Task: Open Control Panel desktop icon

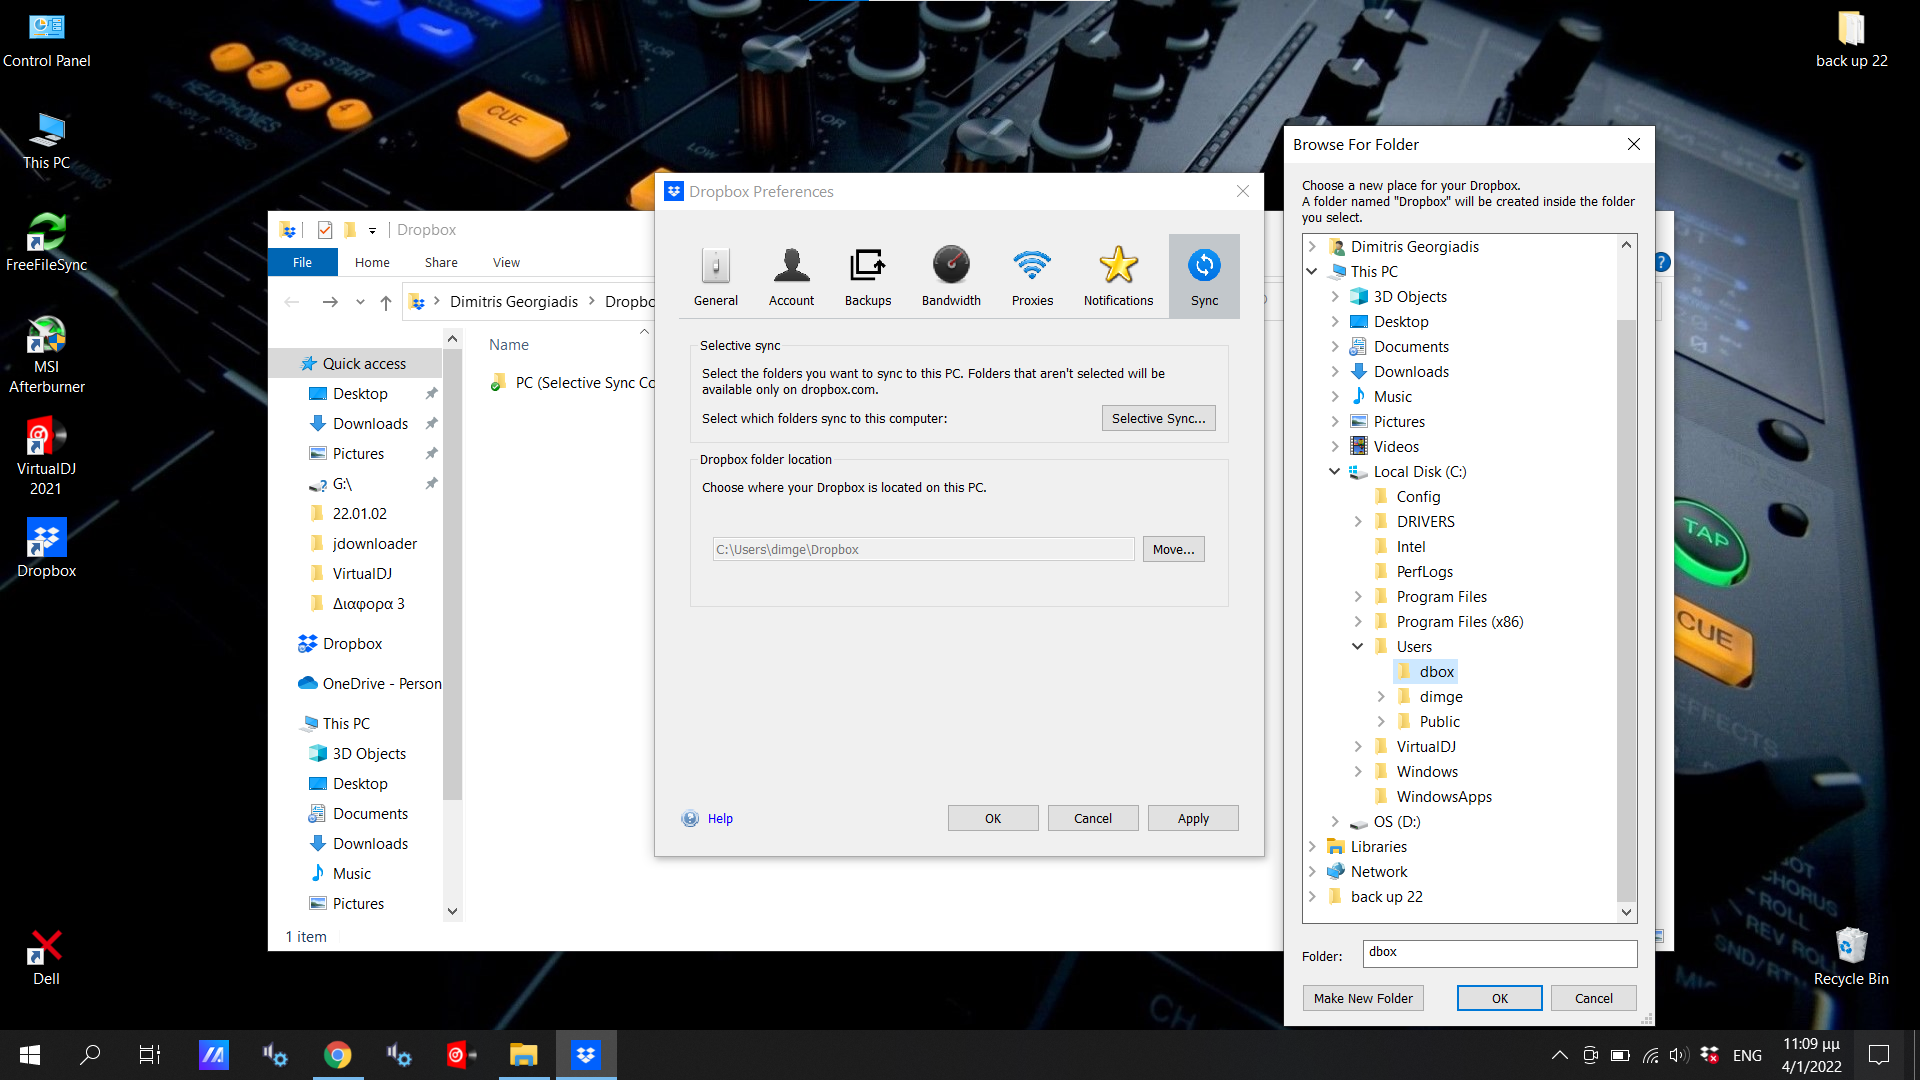Action: (x=46, y=41)
